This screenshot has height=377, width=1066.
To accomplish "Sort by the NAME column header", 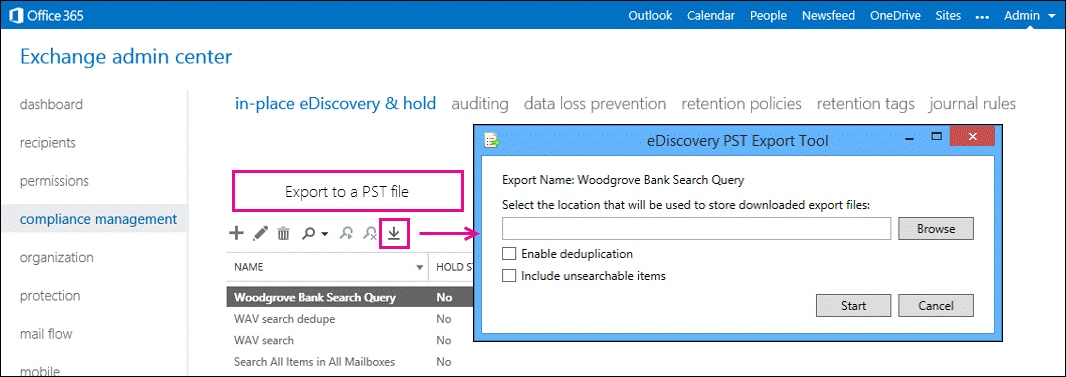I will click(x=328, y=267).
